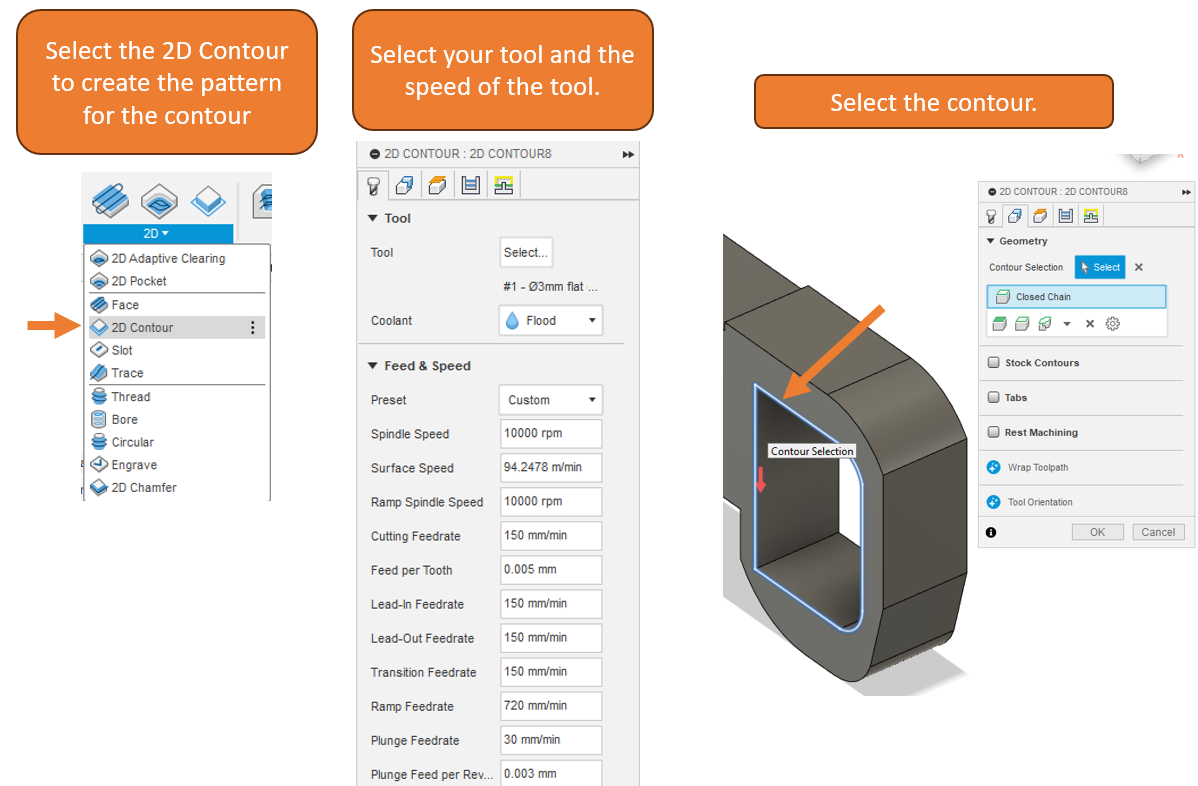Click the blue Contour Selection Select button

(x=1100, y=267)
